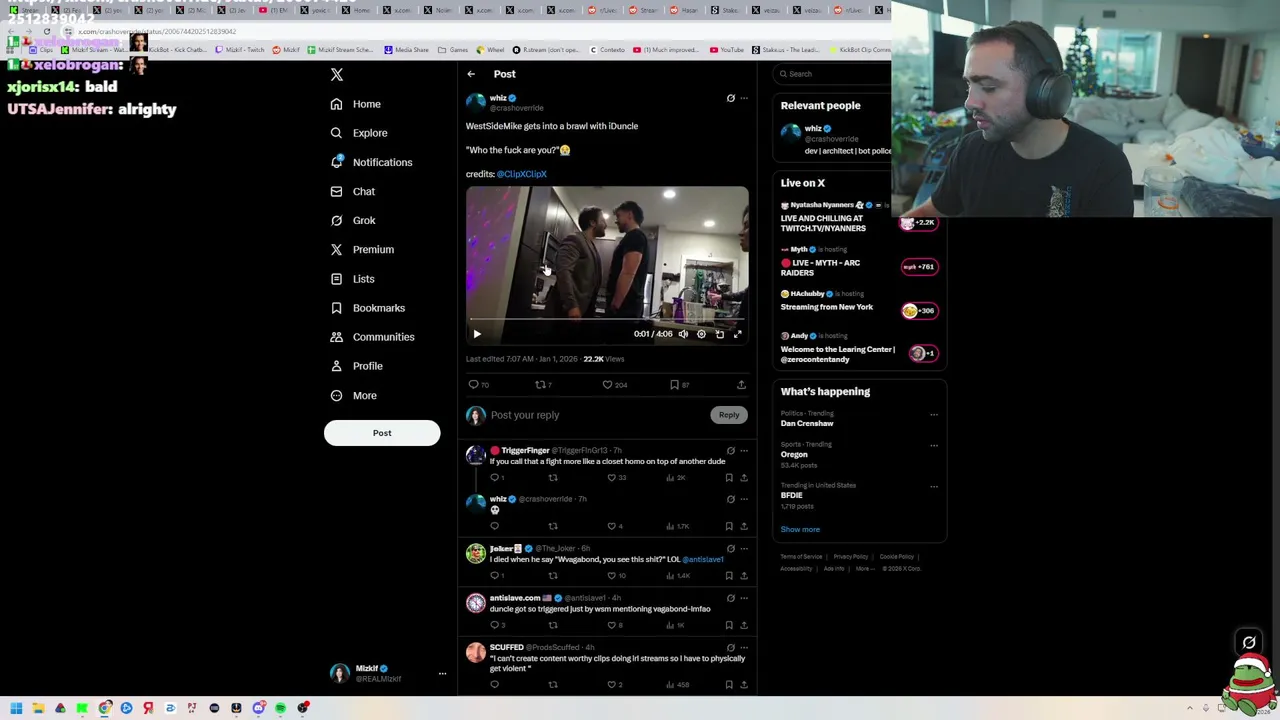
Task: Like whiz's skull emoji reply
Action: [x=615, y=526]
